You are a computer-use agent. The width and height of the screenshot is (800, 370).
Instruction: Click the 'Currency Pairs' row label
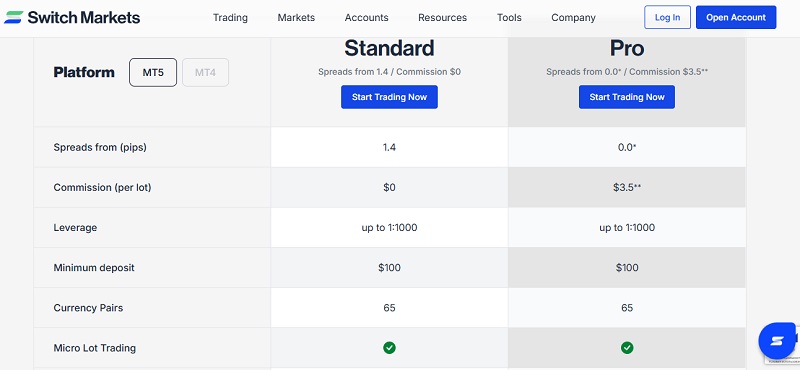coord(88,308)
